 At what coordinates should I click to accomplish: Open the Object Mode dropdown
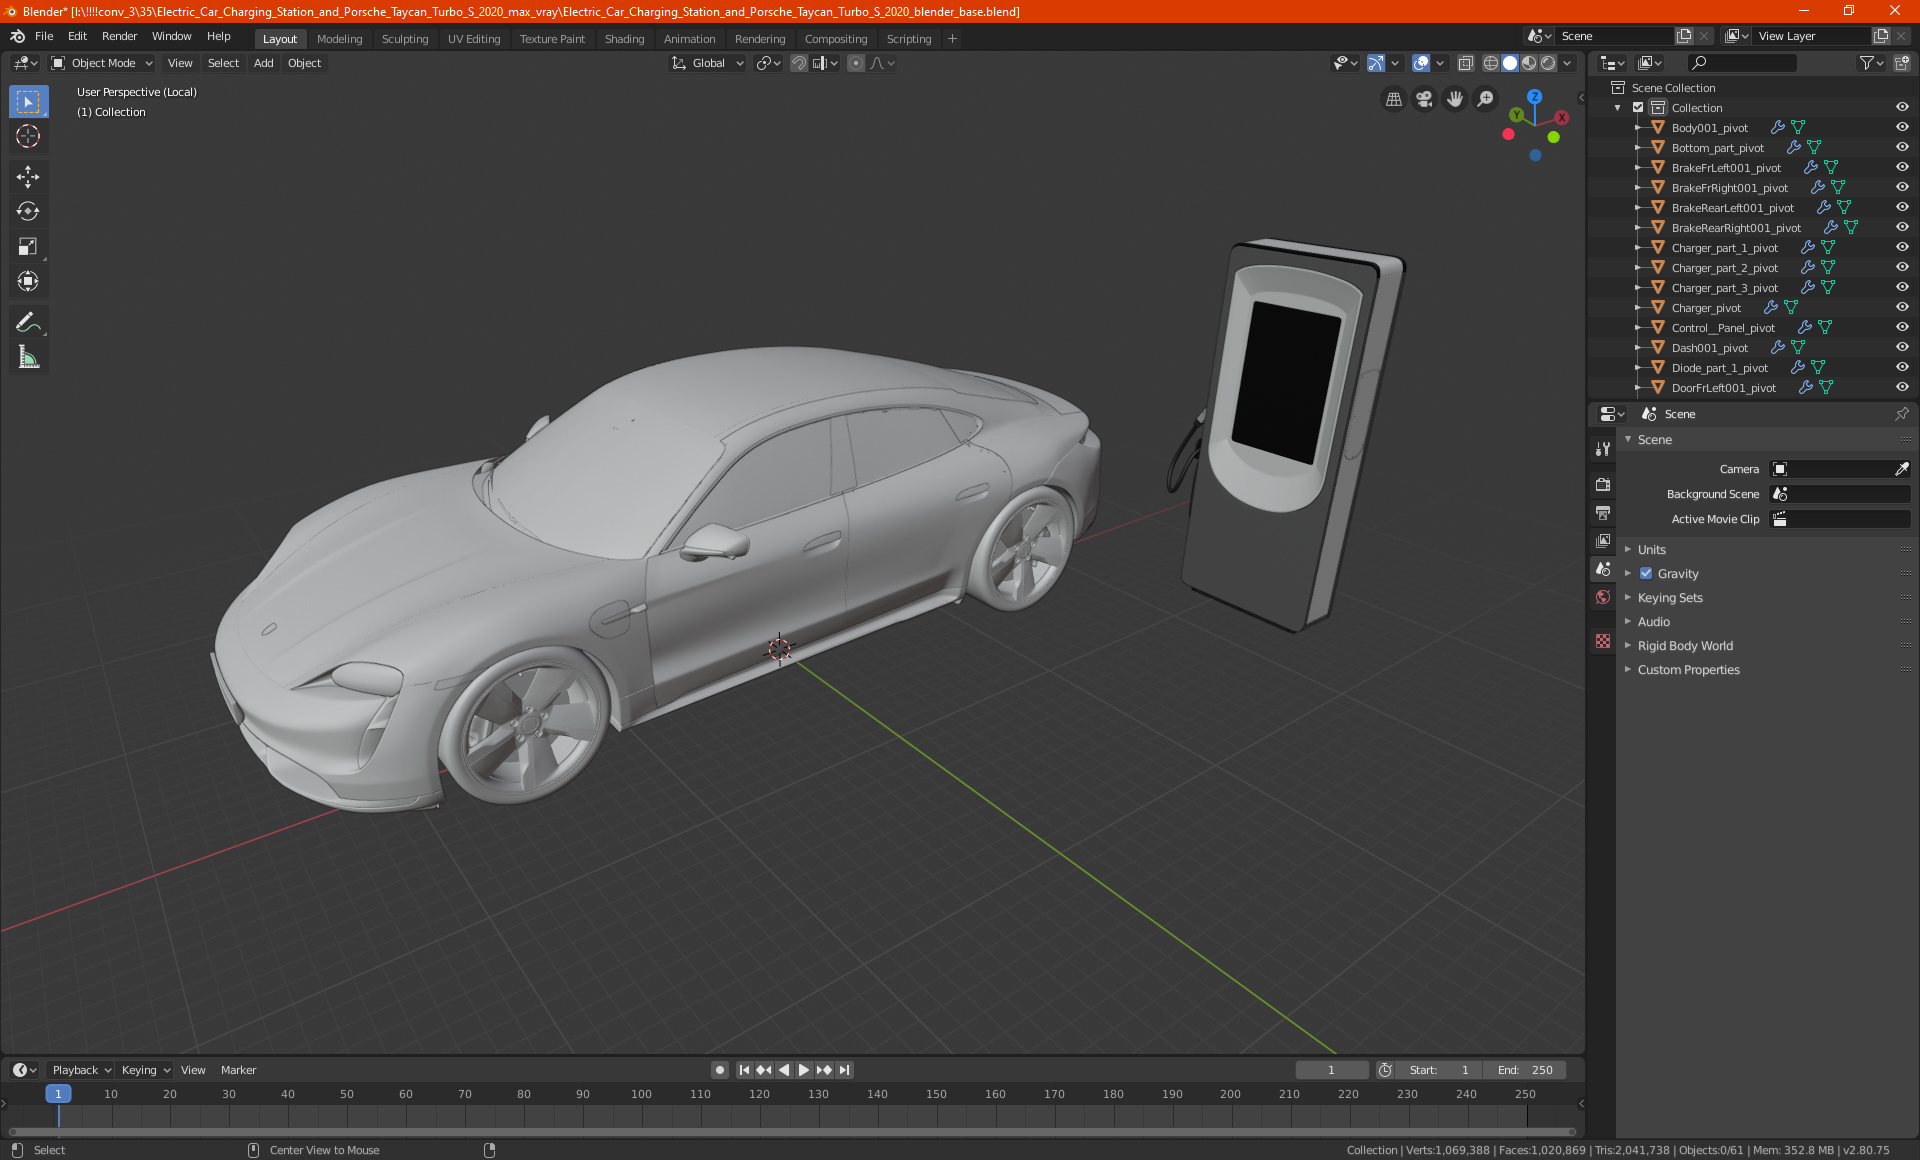coord(102,63)
